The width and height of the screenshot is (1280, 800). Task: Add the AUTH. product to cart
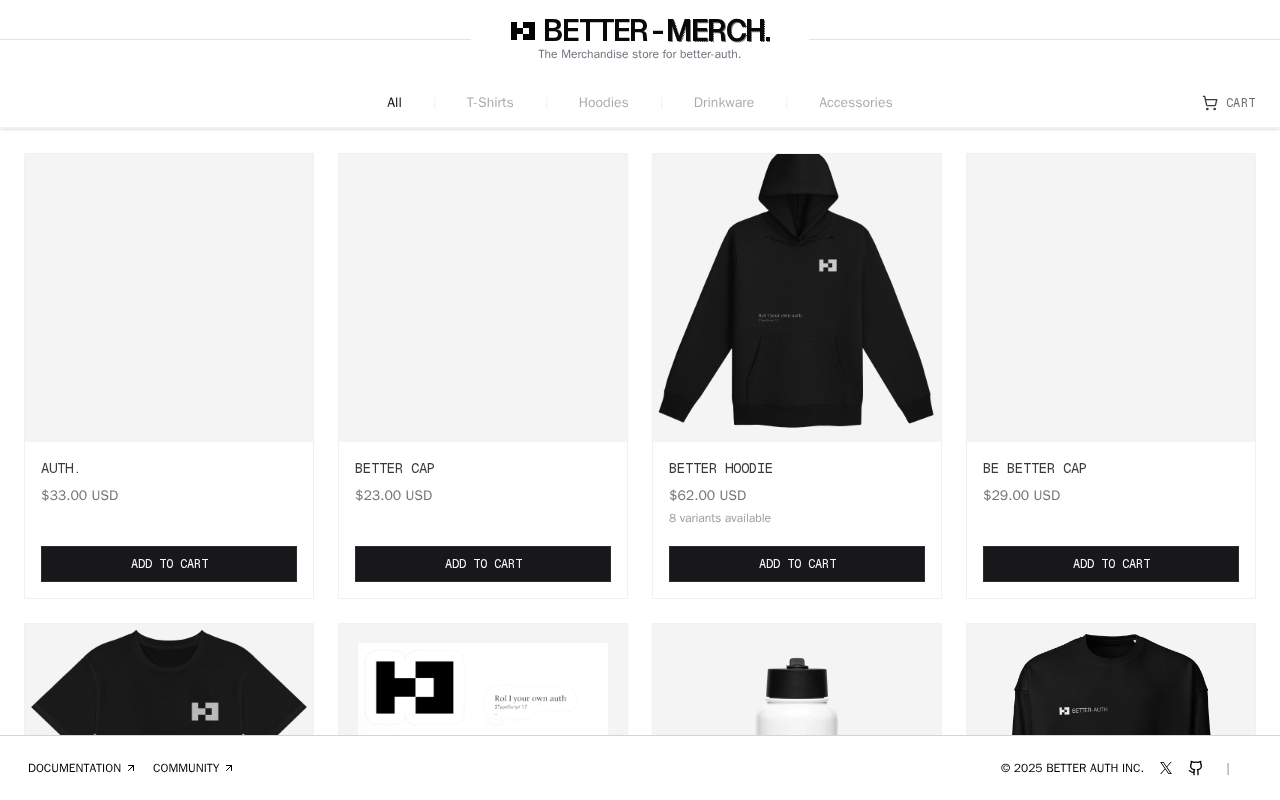click(x=169, y=564)
